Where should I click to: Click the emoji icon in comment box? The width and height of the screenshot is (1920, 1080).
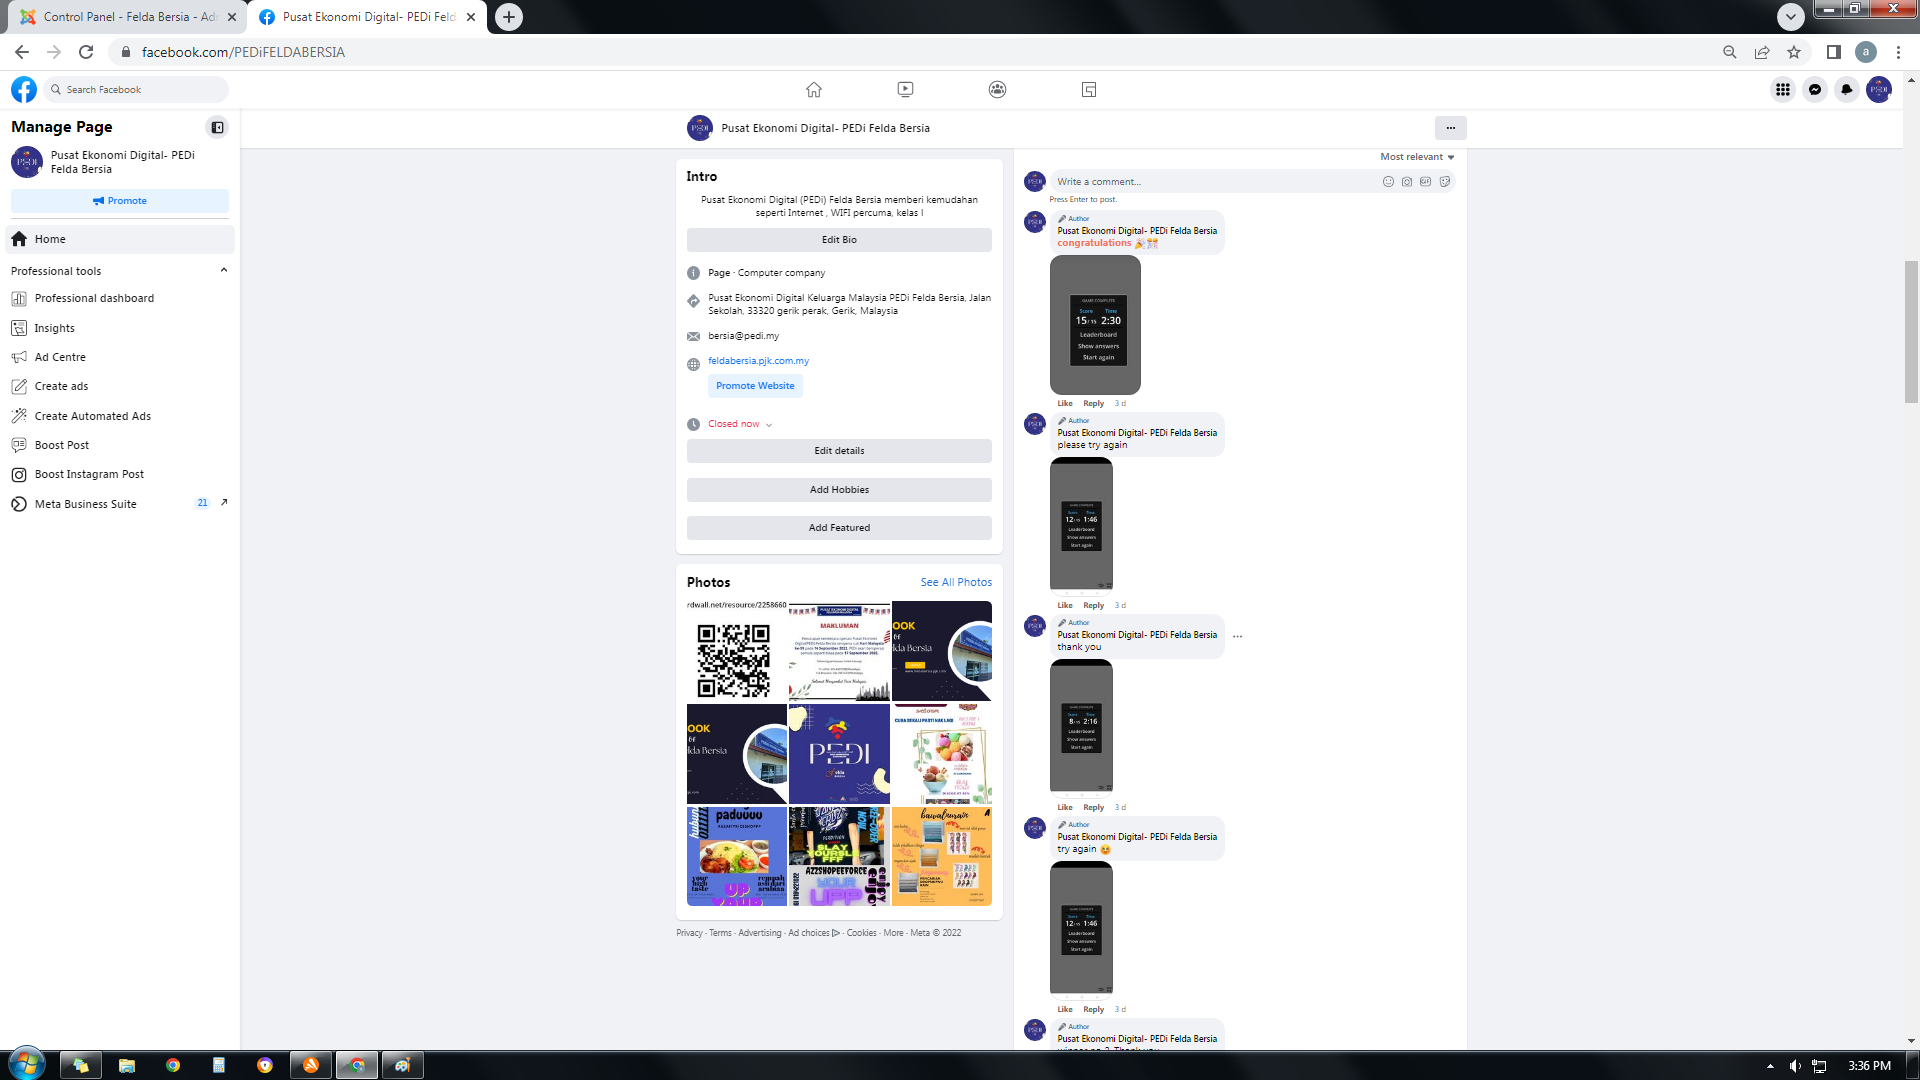[x=1388, y=182]
